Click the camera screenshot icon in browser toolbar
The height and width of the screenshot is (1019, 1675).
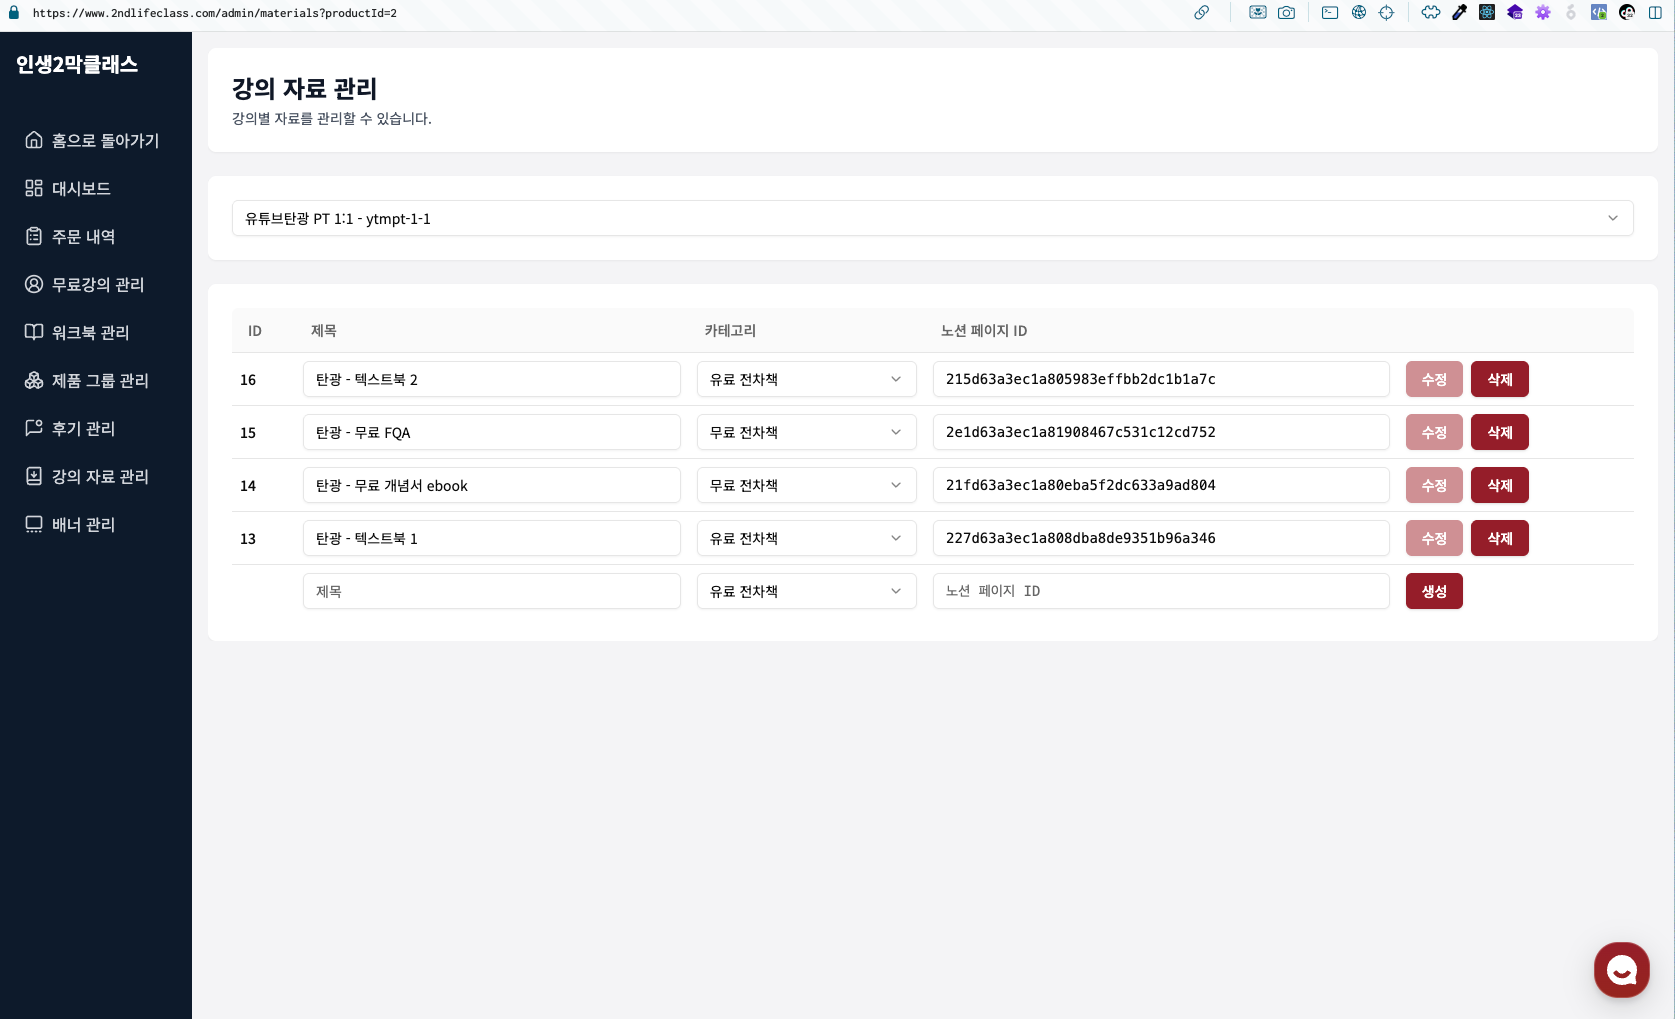pyautogui.click(x=1286, y=13)
